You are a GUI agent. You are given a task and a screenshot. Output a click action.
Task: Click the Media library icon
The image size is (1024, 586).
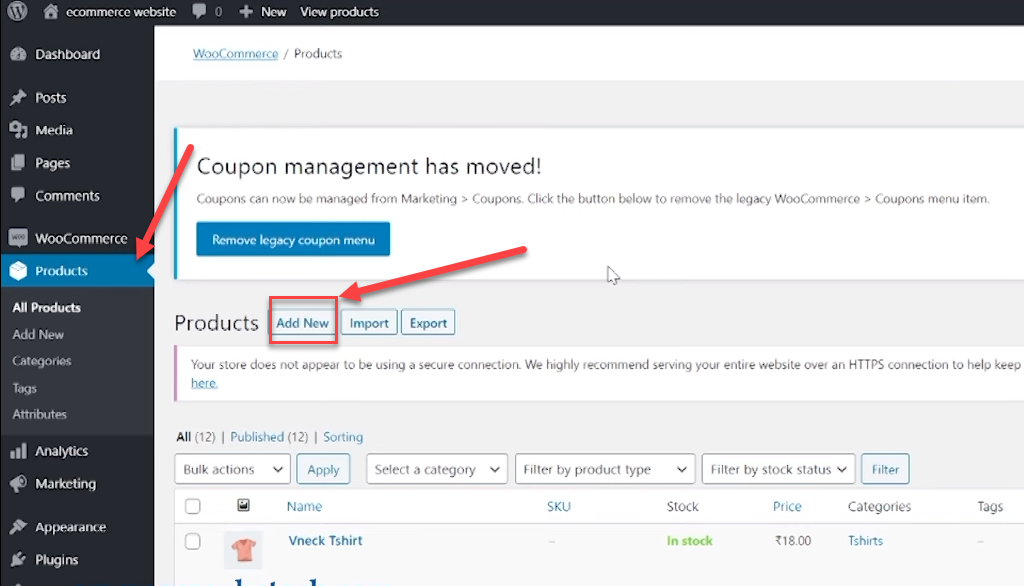[x=18, y=130]
